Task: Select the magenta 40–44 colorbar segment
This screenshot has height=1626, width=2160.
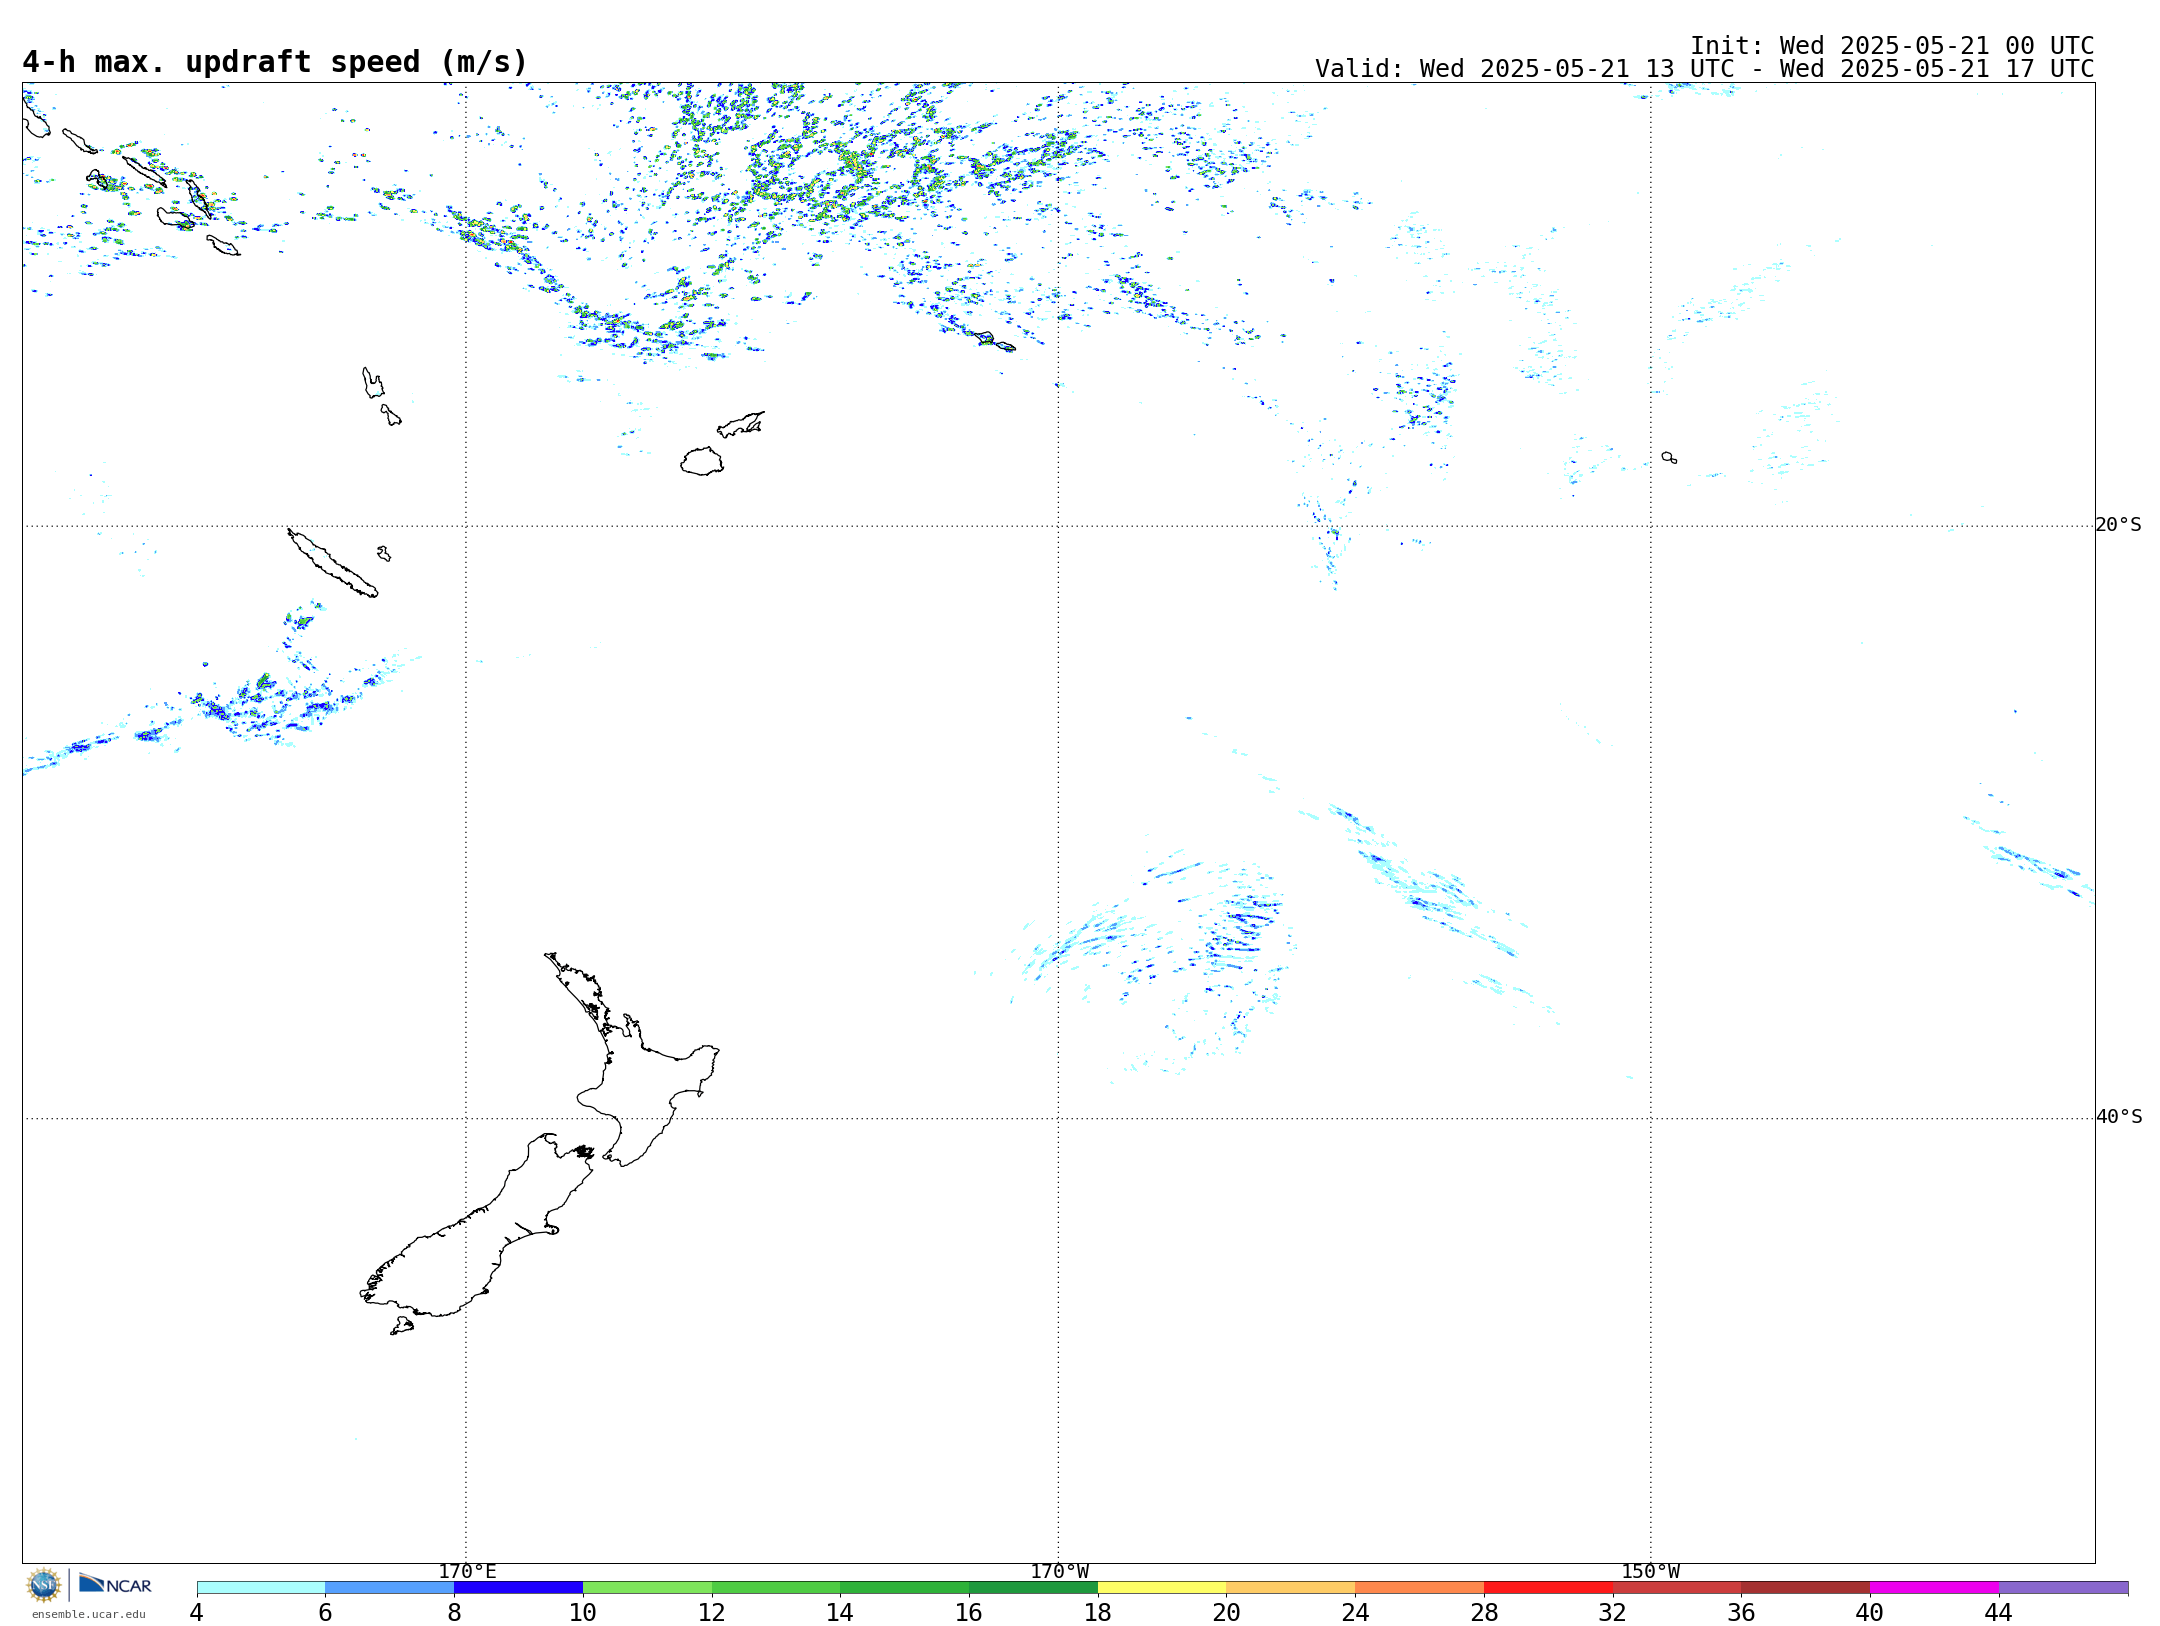Action: pos(1935,1588)
